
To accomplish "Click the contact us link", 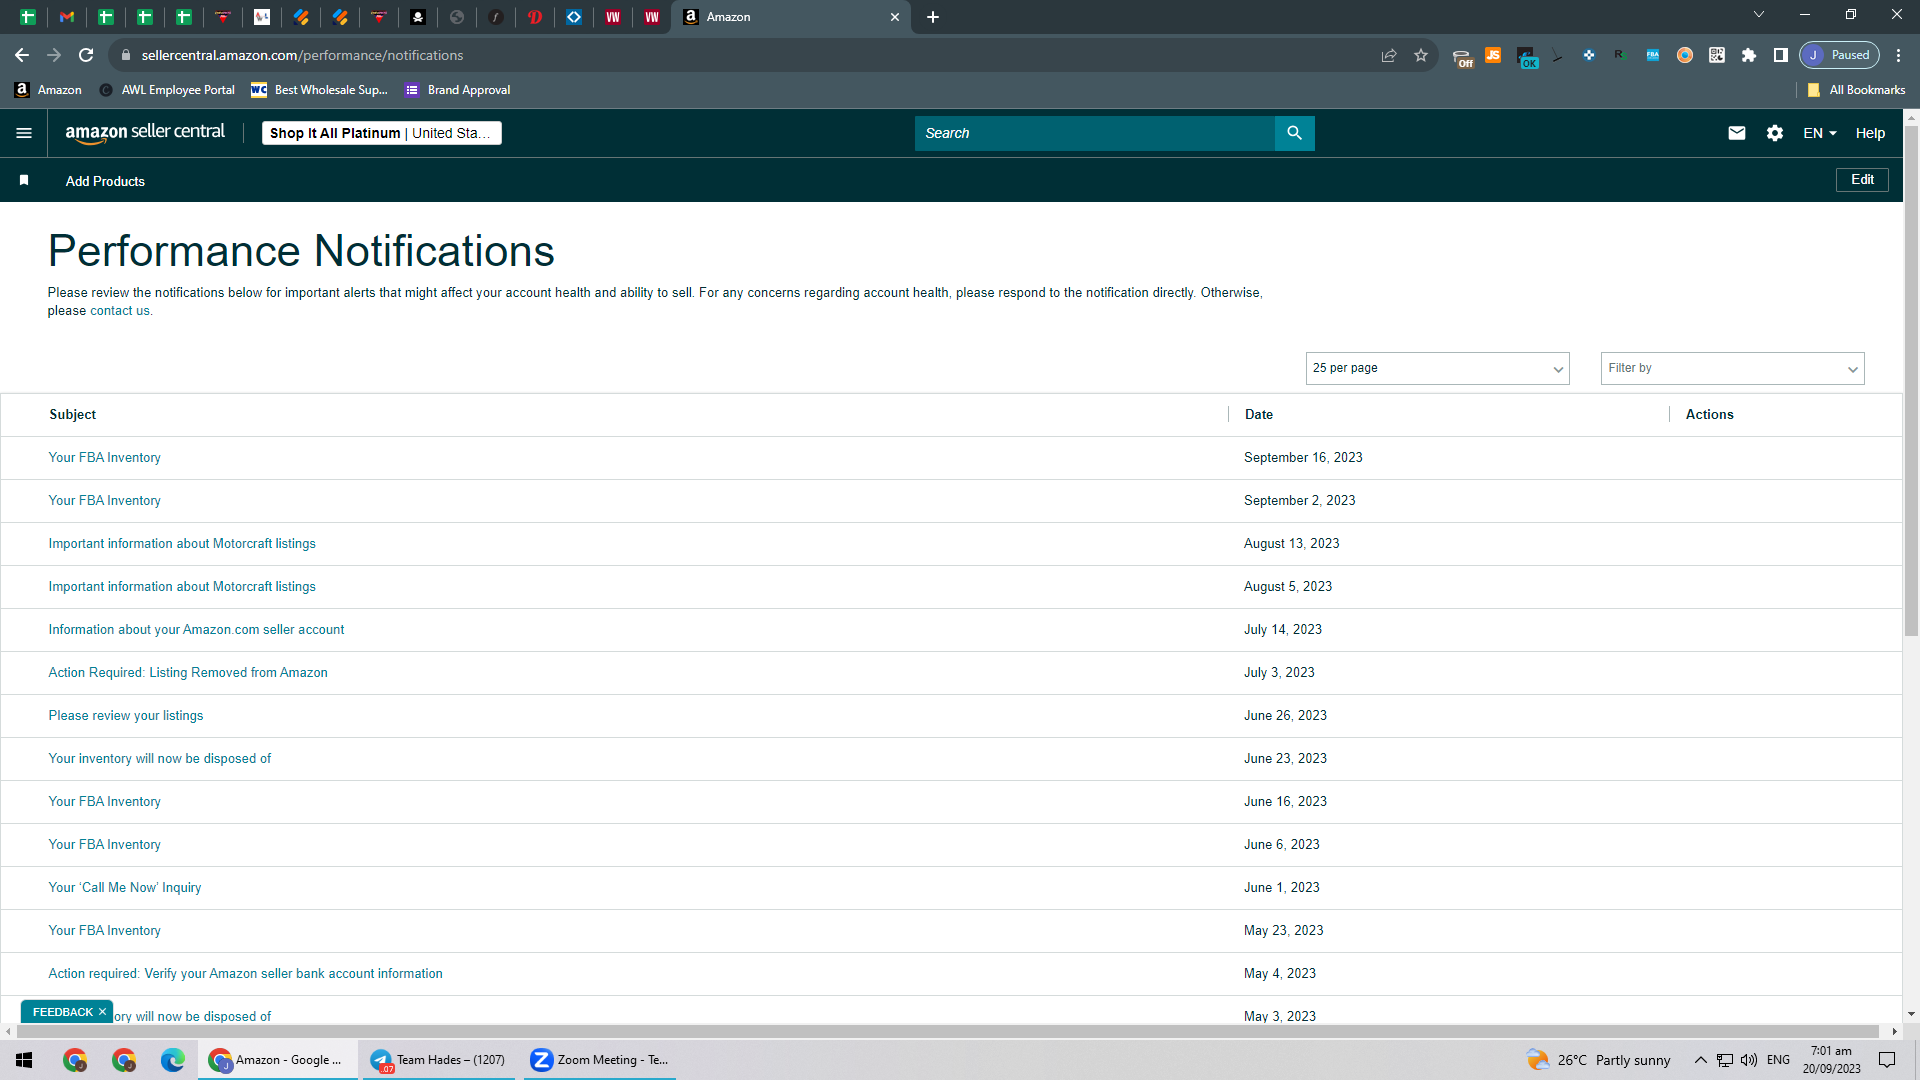I will pos(120,311).
